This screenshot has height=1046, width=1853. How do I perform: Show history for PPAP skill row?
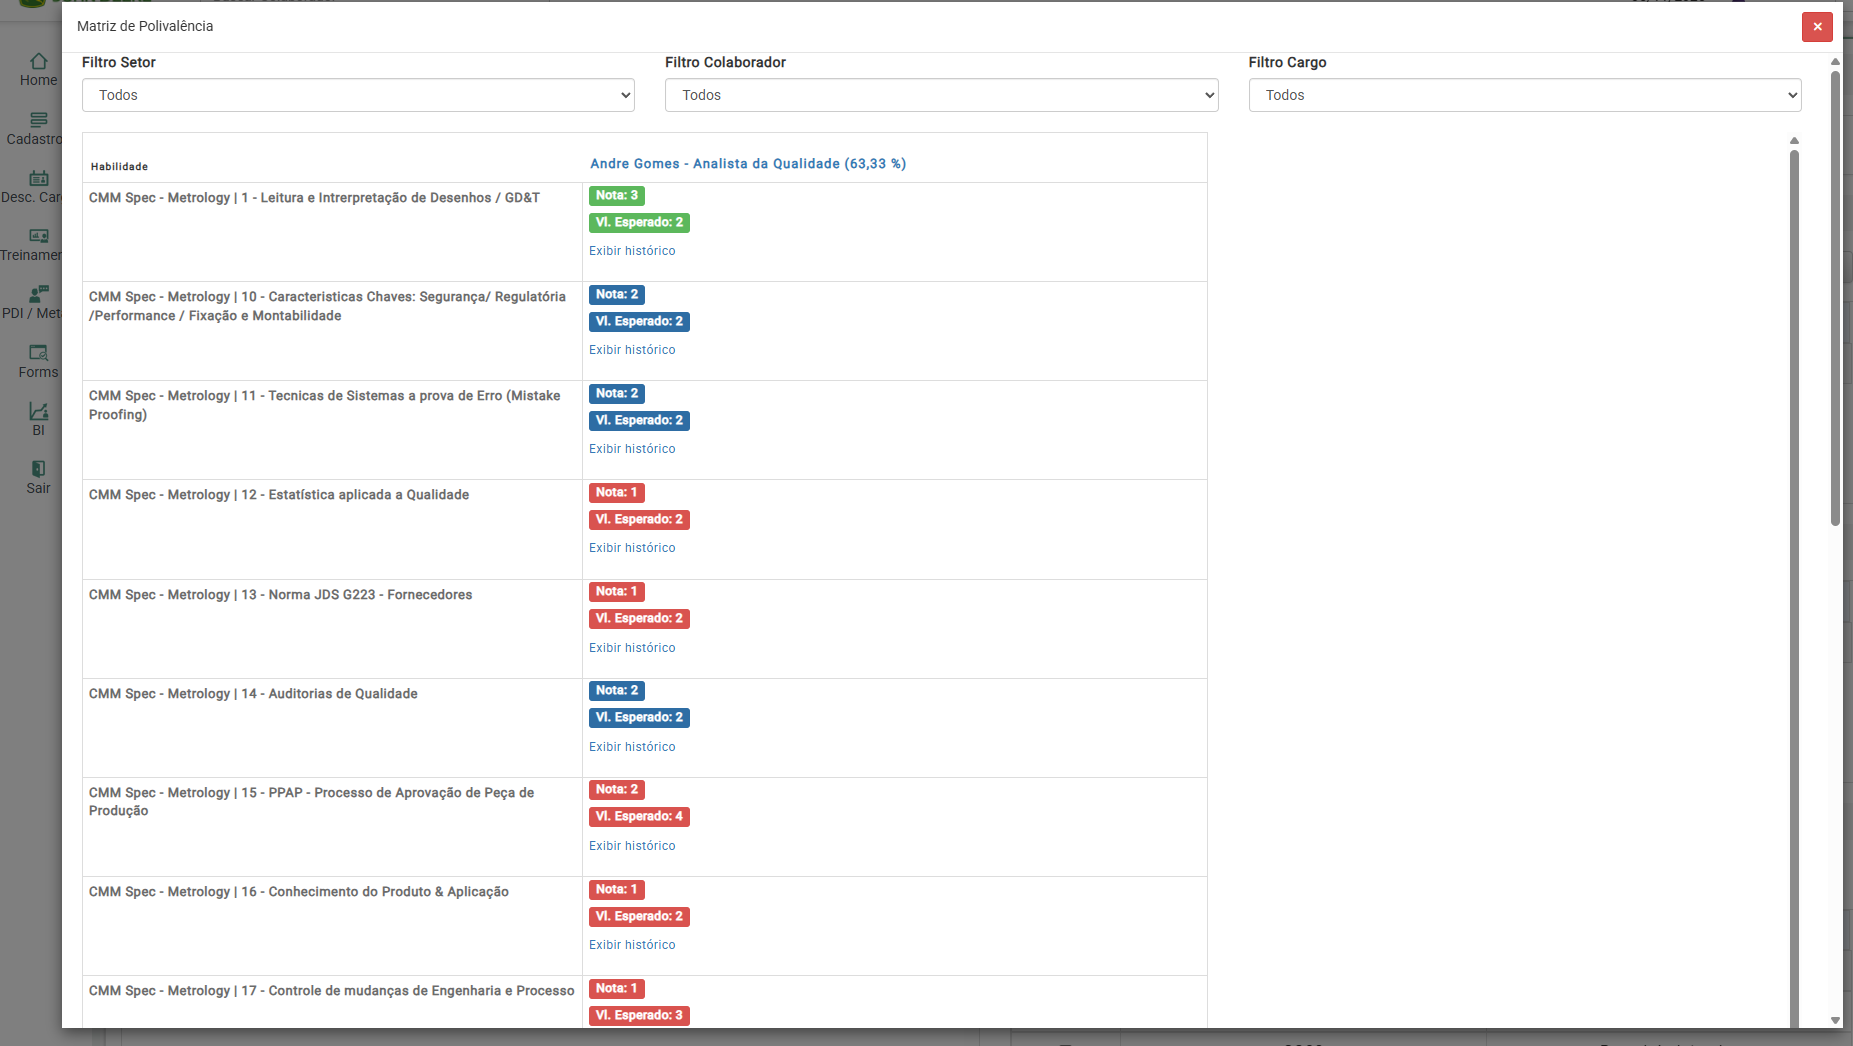point(632,846)
